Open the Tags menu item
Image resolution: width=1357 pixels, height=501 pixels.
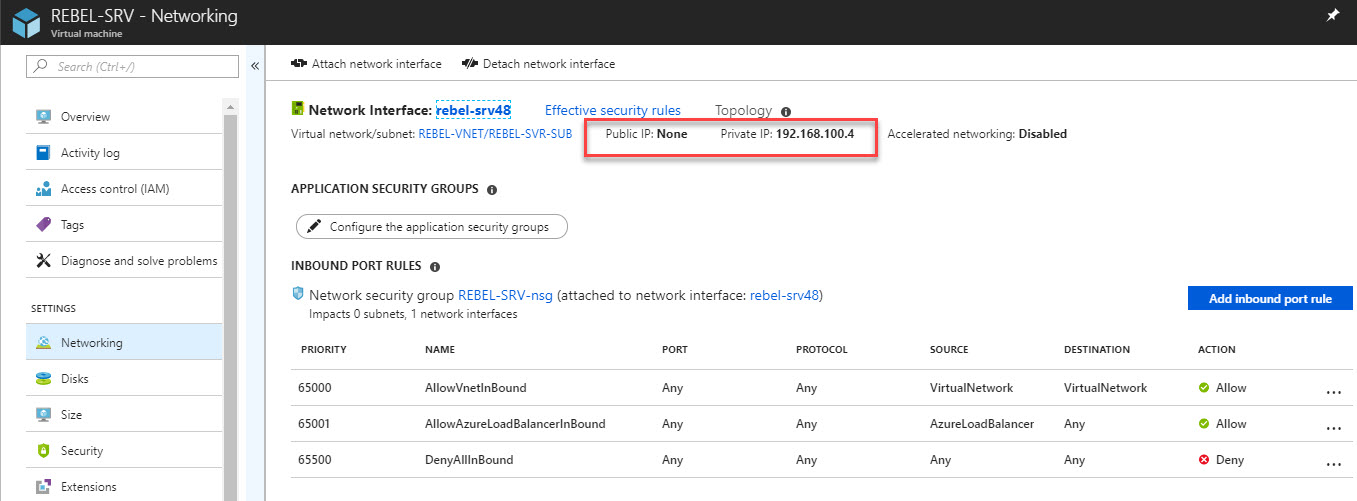point(124,225)
